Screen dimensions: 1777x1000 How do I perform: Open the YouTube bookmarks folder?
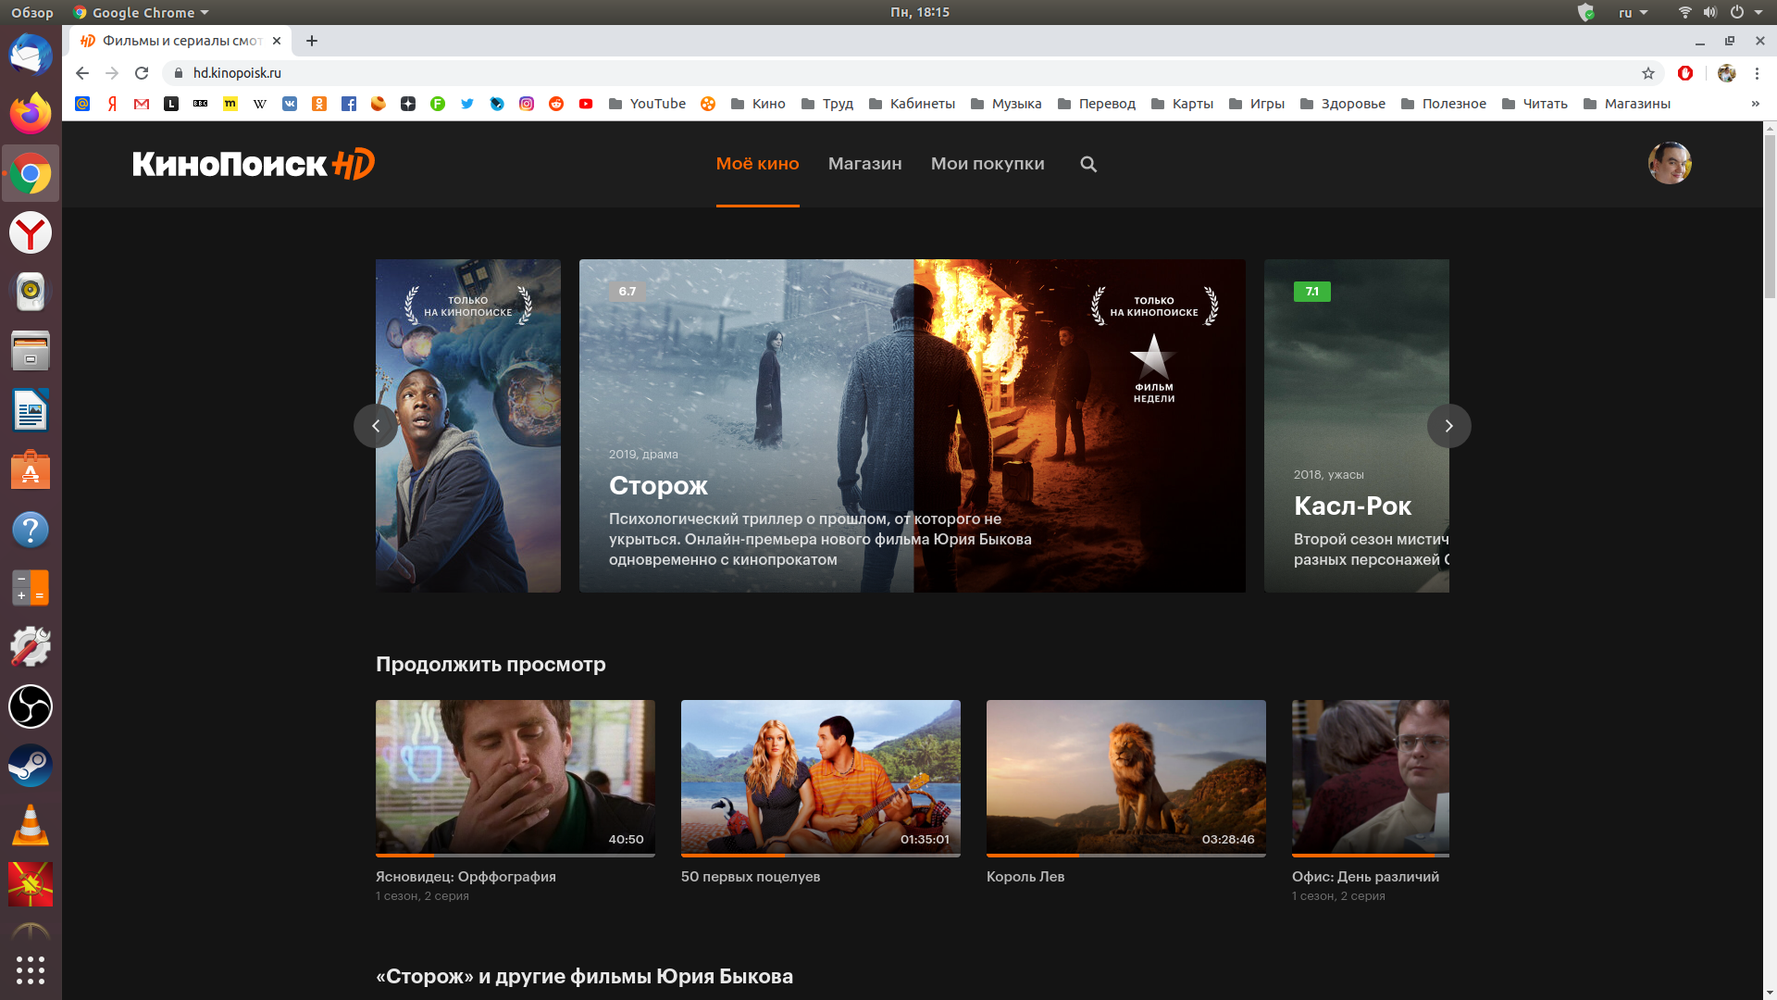tap(647, 104)
